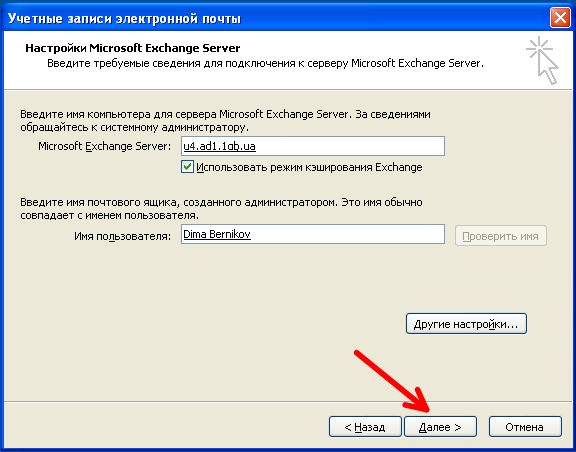Focus the Microsoft Exchange Server field
This screenshot has width=576, height=452.
point(313,146)
